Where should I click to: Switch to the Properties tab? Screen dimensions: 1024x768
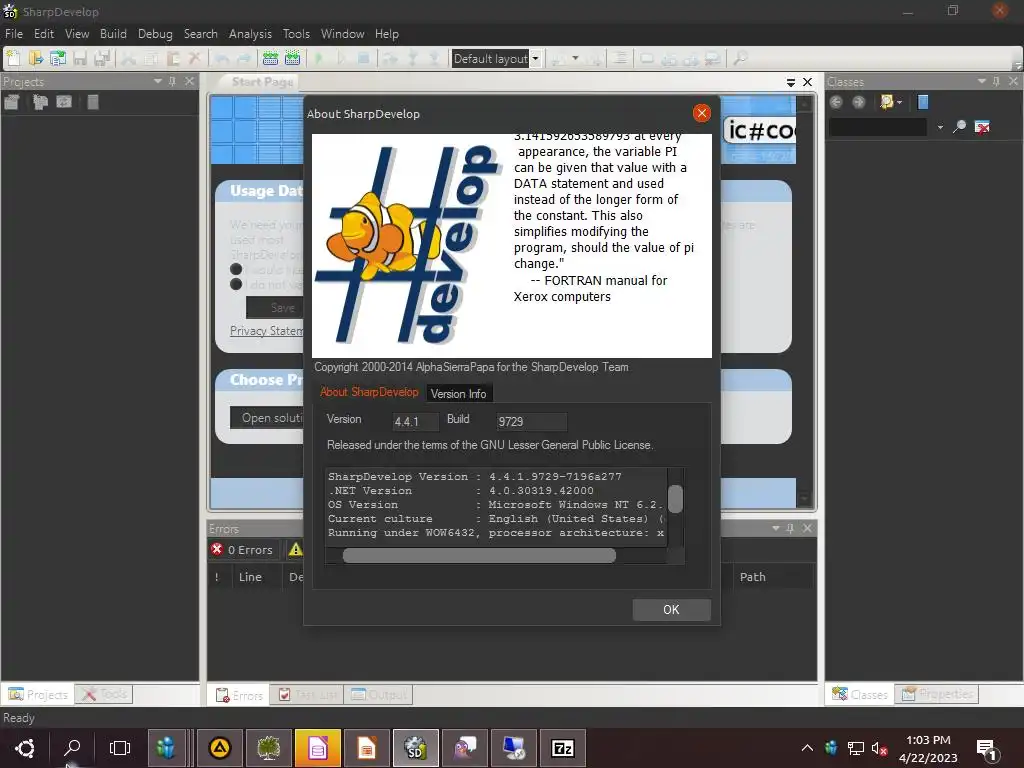[937, 694]
